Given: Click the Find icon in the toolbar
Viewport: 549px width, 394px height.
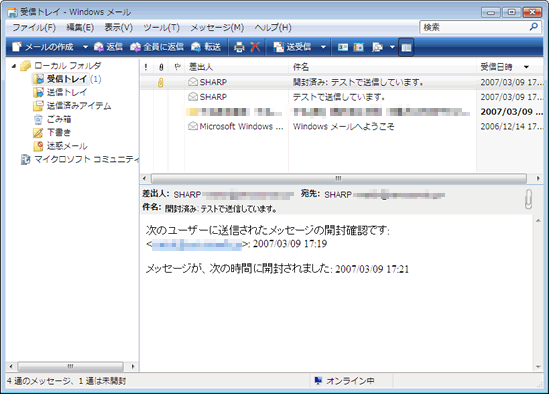Looking at the screenshot, I should [x=377, y=47].
